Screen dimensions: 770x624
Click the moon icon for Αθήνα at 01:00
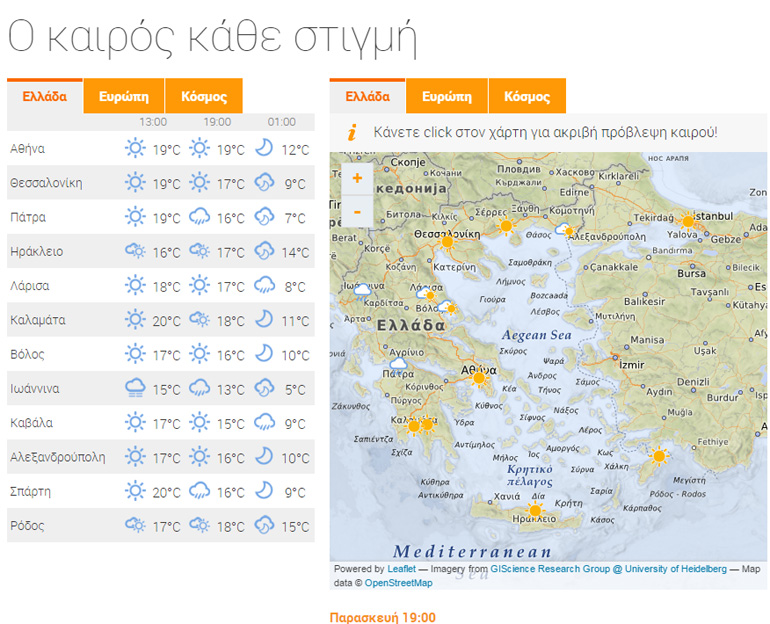(x=264, y=149)
